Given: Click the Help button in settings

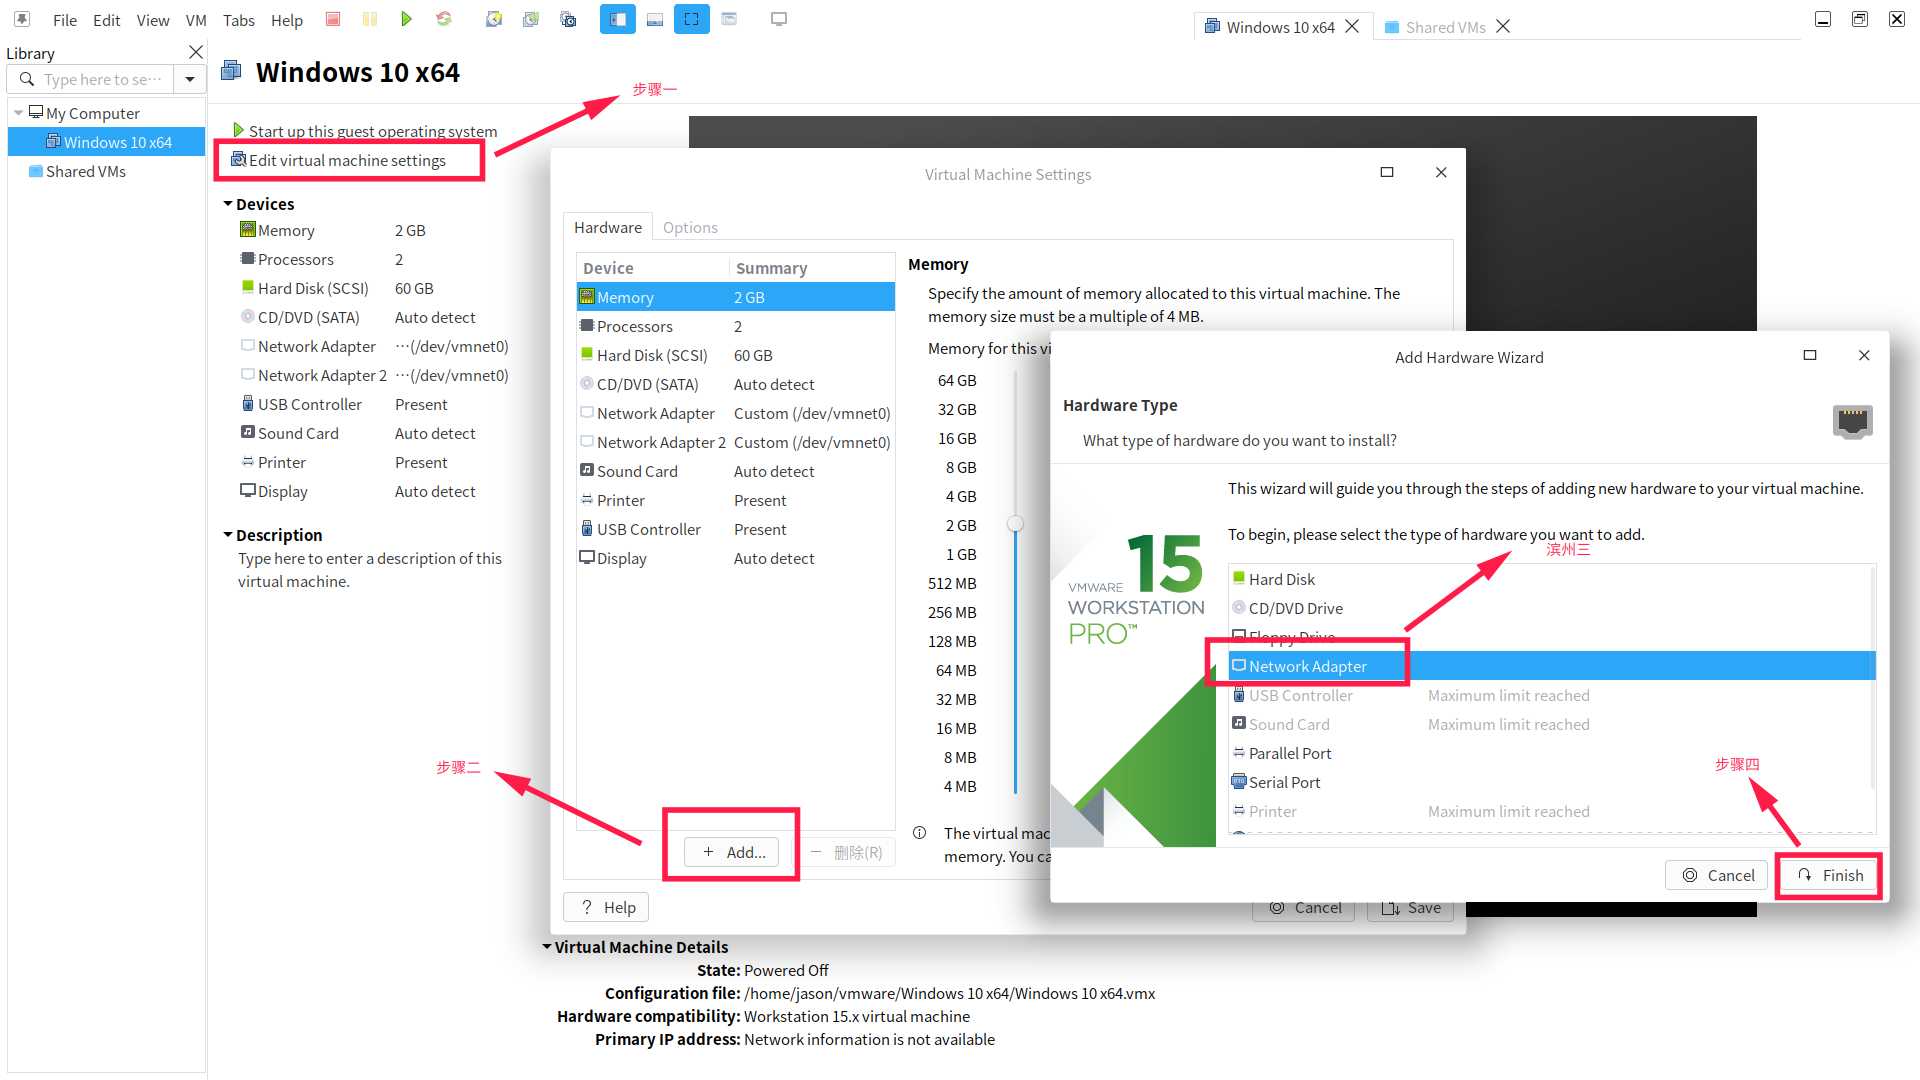Looking at the screenshot, I should point(606,907).
